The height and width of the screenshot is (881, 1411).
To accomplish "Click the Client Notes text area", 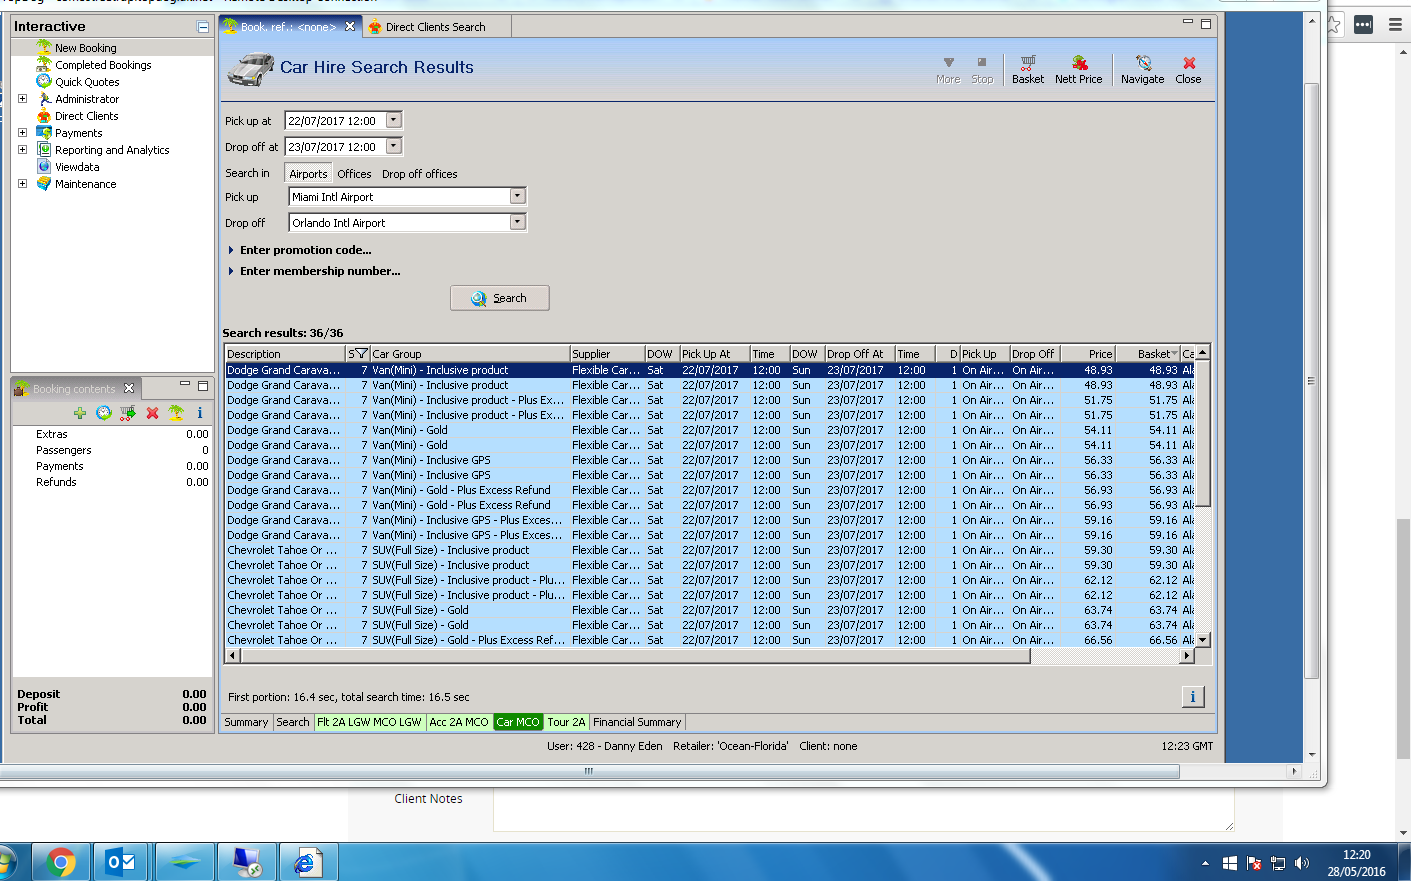I will [x=863, y=810].
